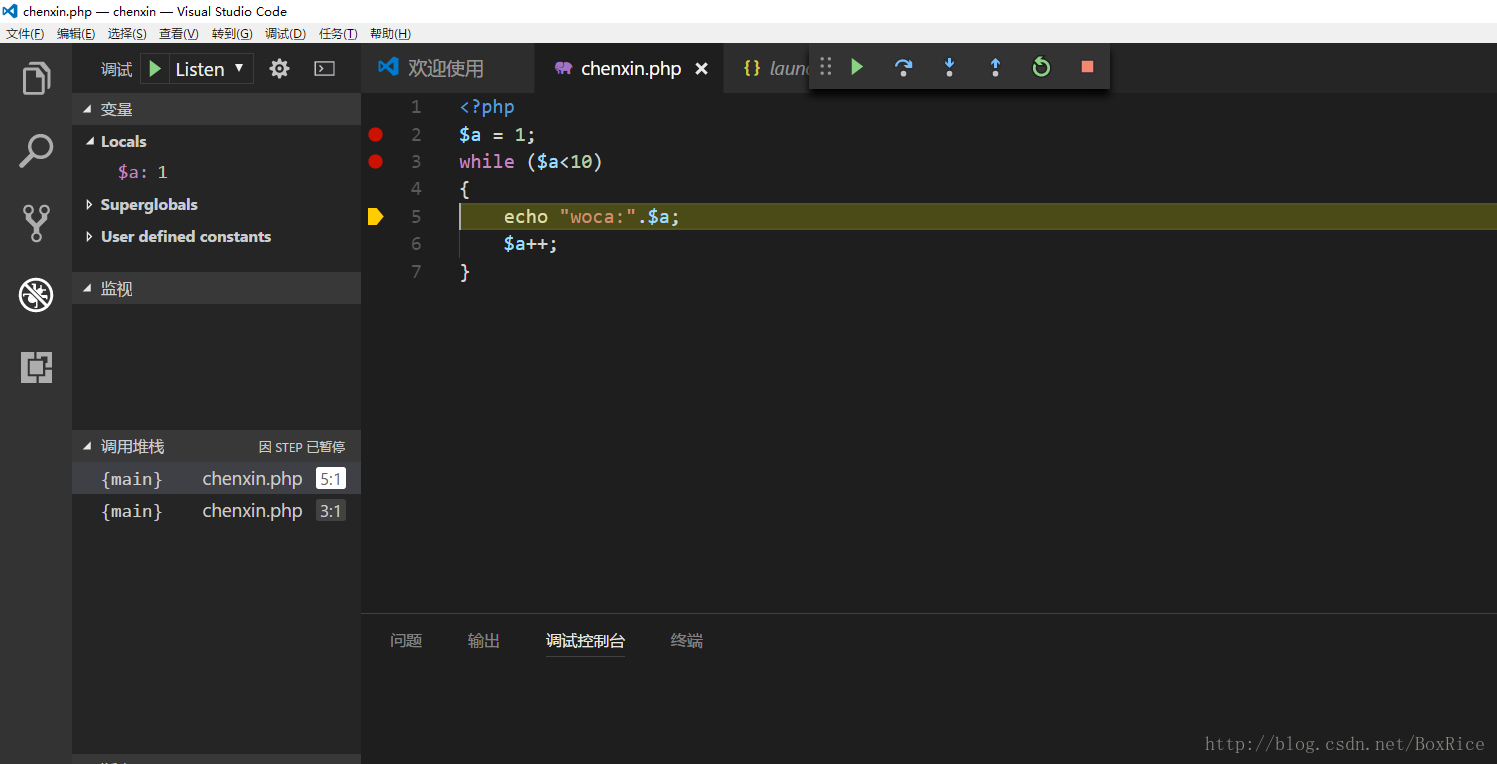Screen dimensions: 1497x764
Task: Switch to the 调试控制台 panel tab
Action: 585,641
